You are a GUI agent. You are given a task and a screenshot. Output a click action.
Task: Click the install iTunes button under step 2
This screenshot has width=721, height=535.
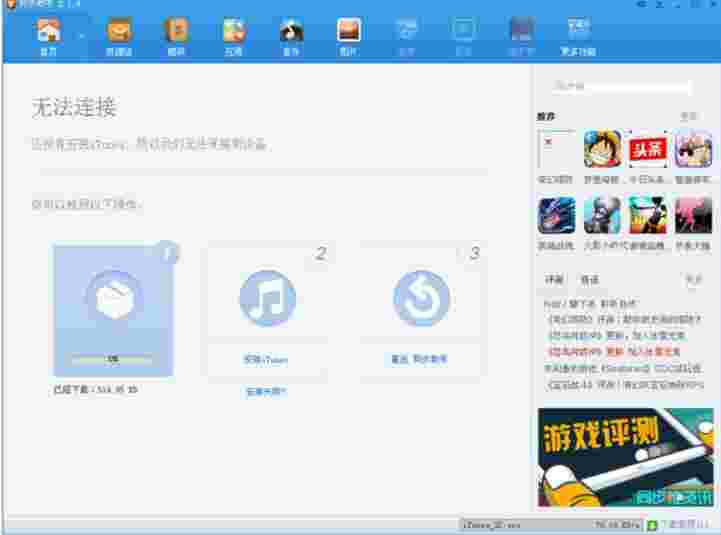coord(267,359)
